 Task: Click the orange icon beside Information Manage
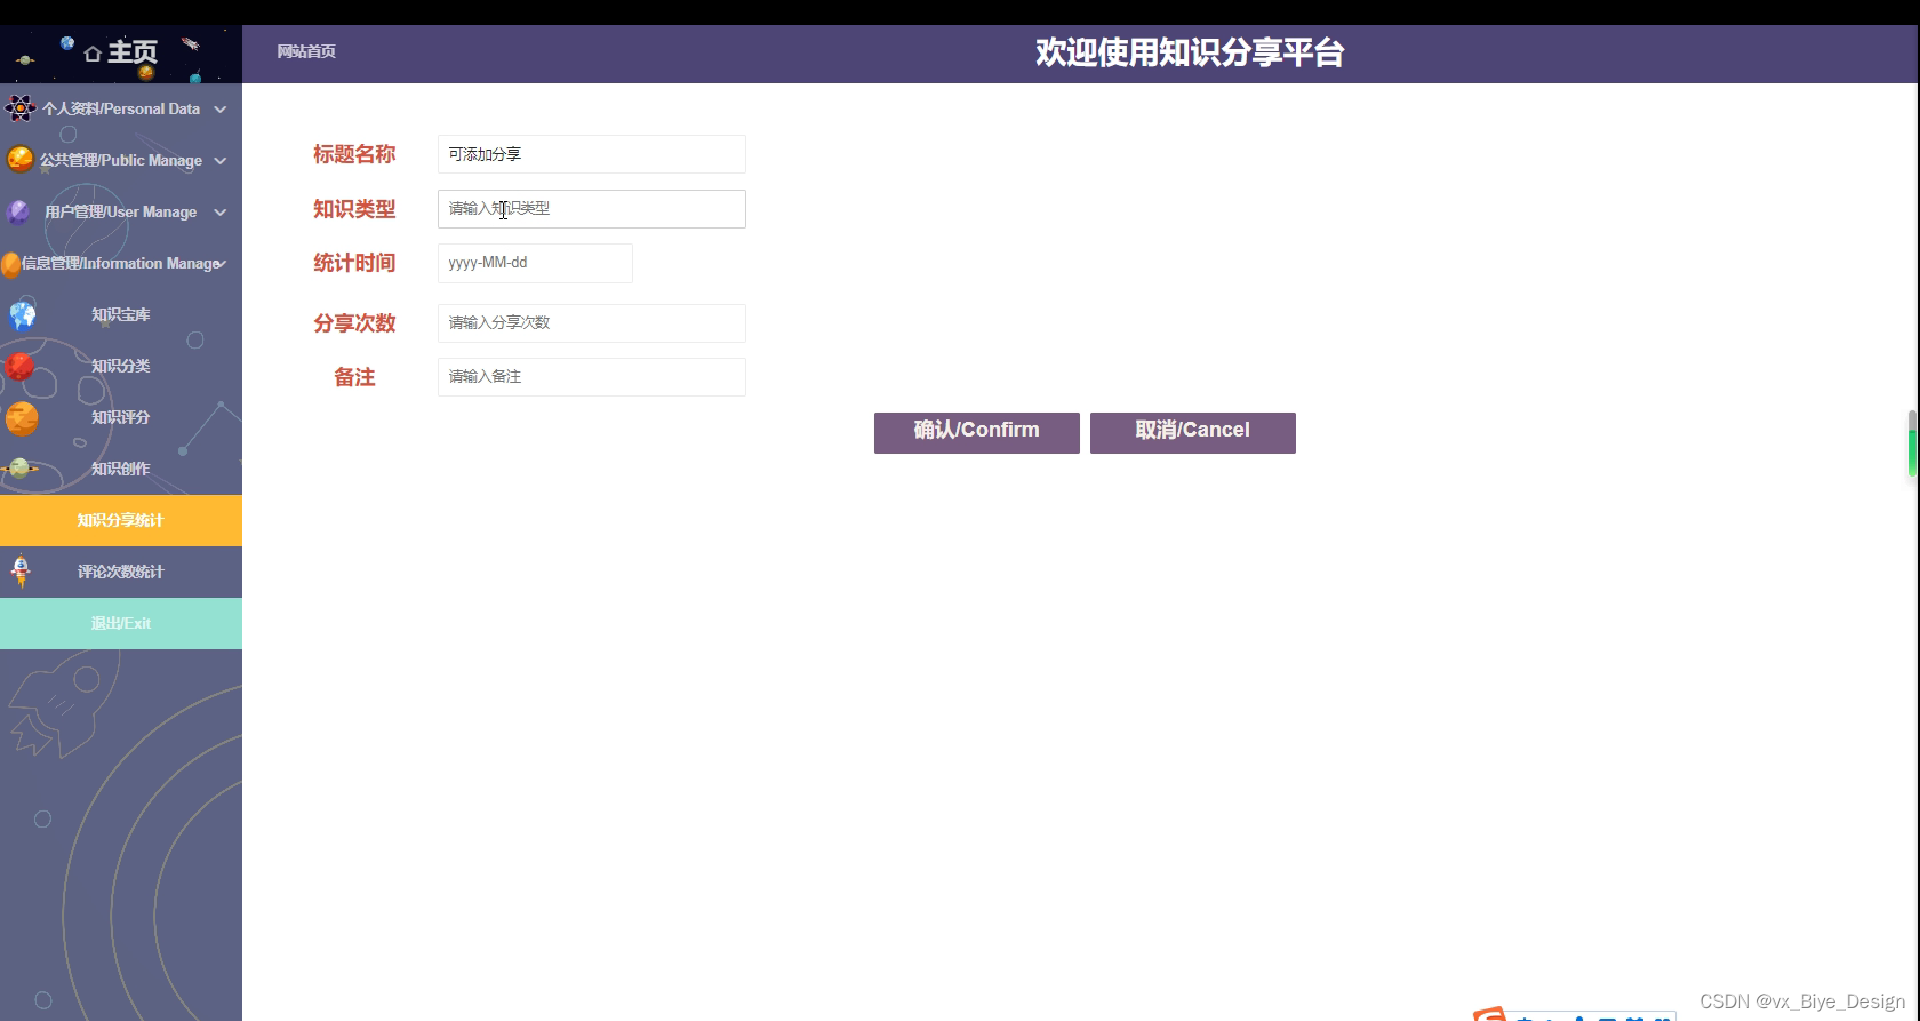point(11,264)
